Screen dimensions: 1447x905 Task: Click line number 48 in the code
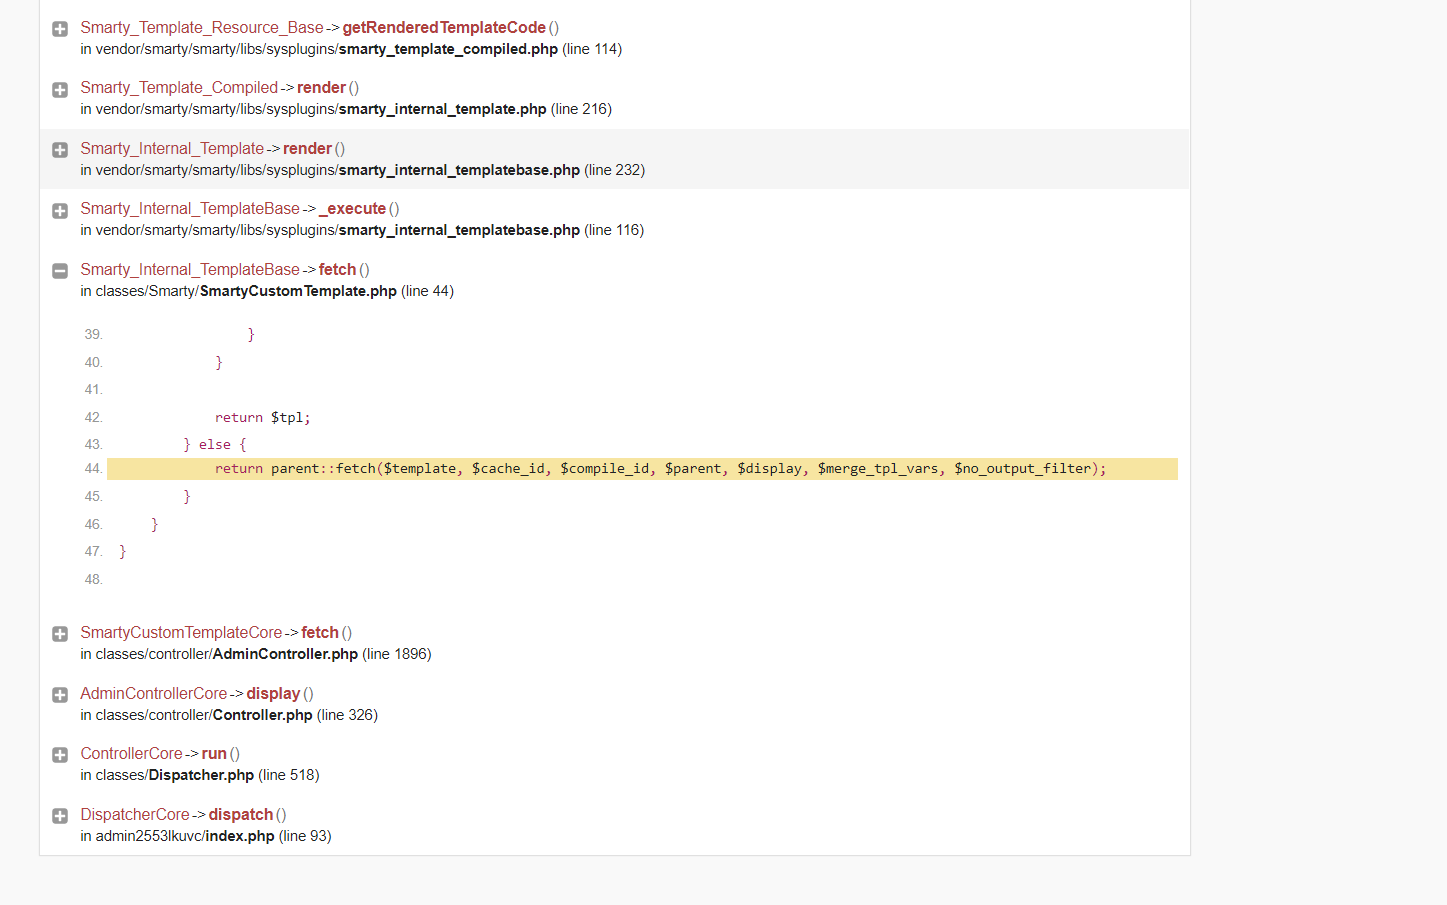point(94,580)
